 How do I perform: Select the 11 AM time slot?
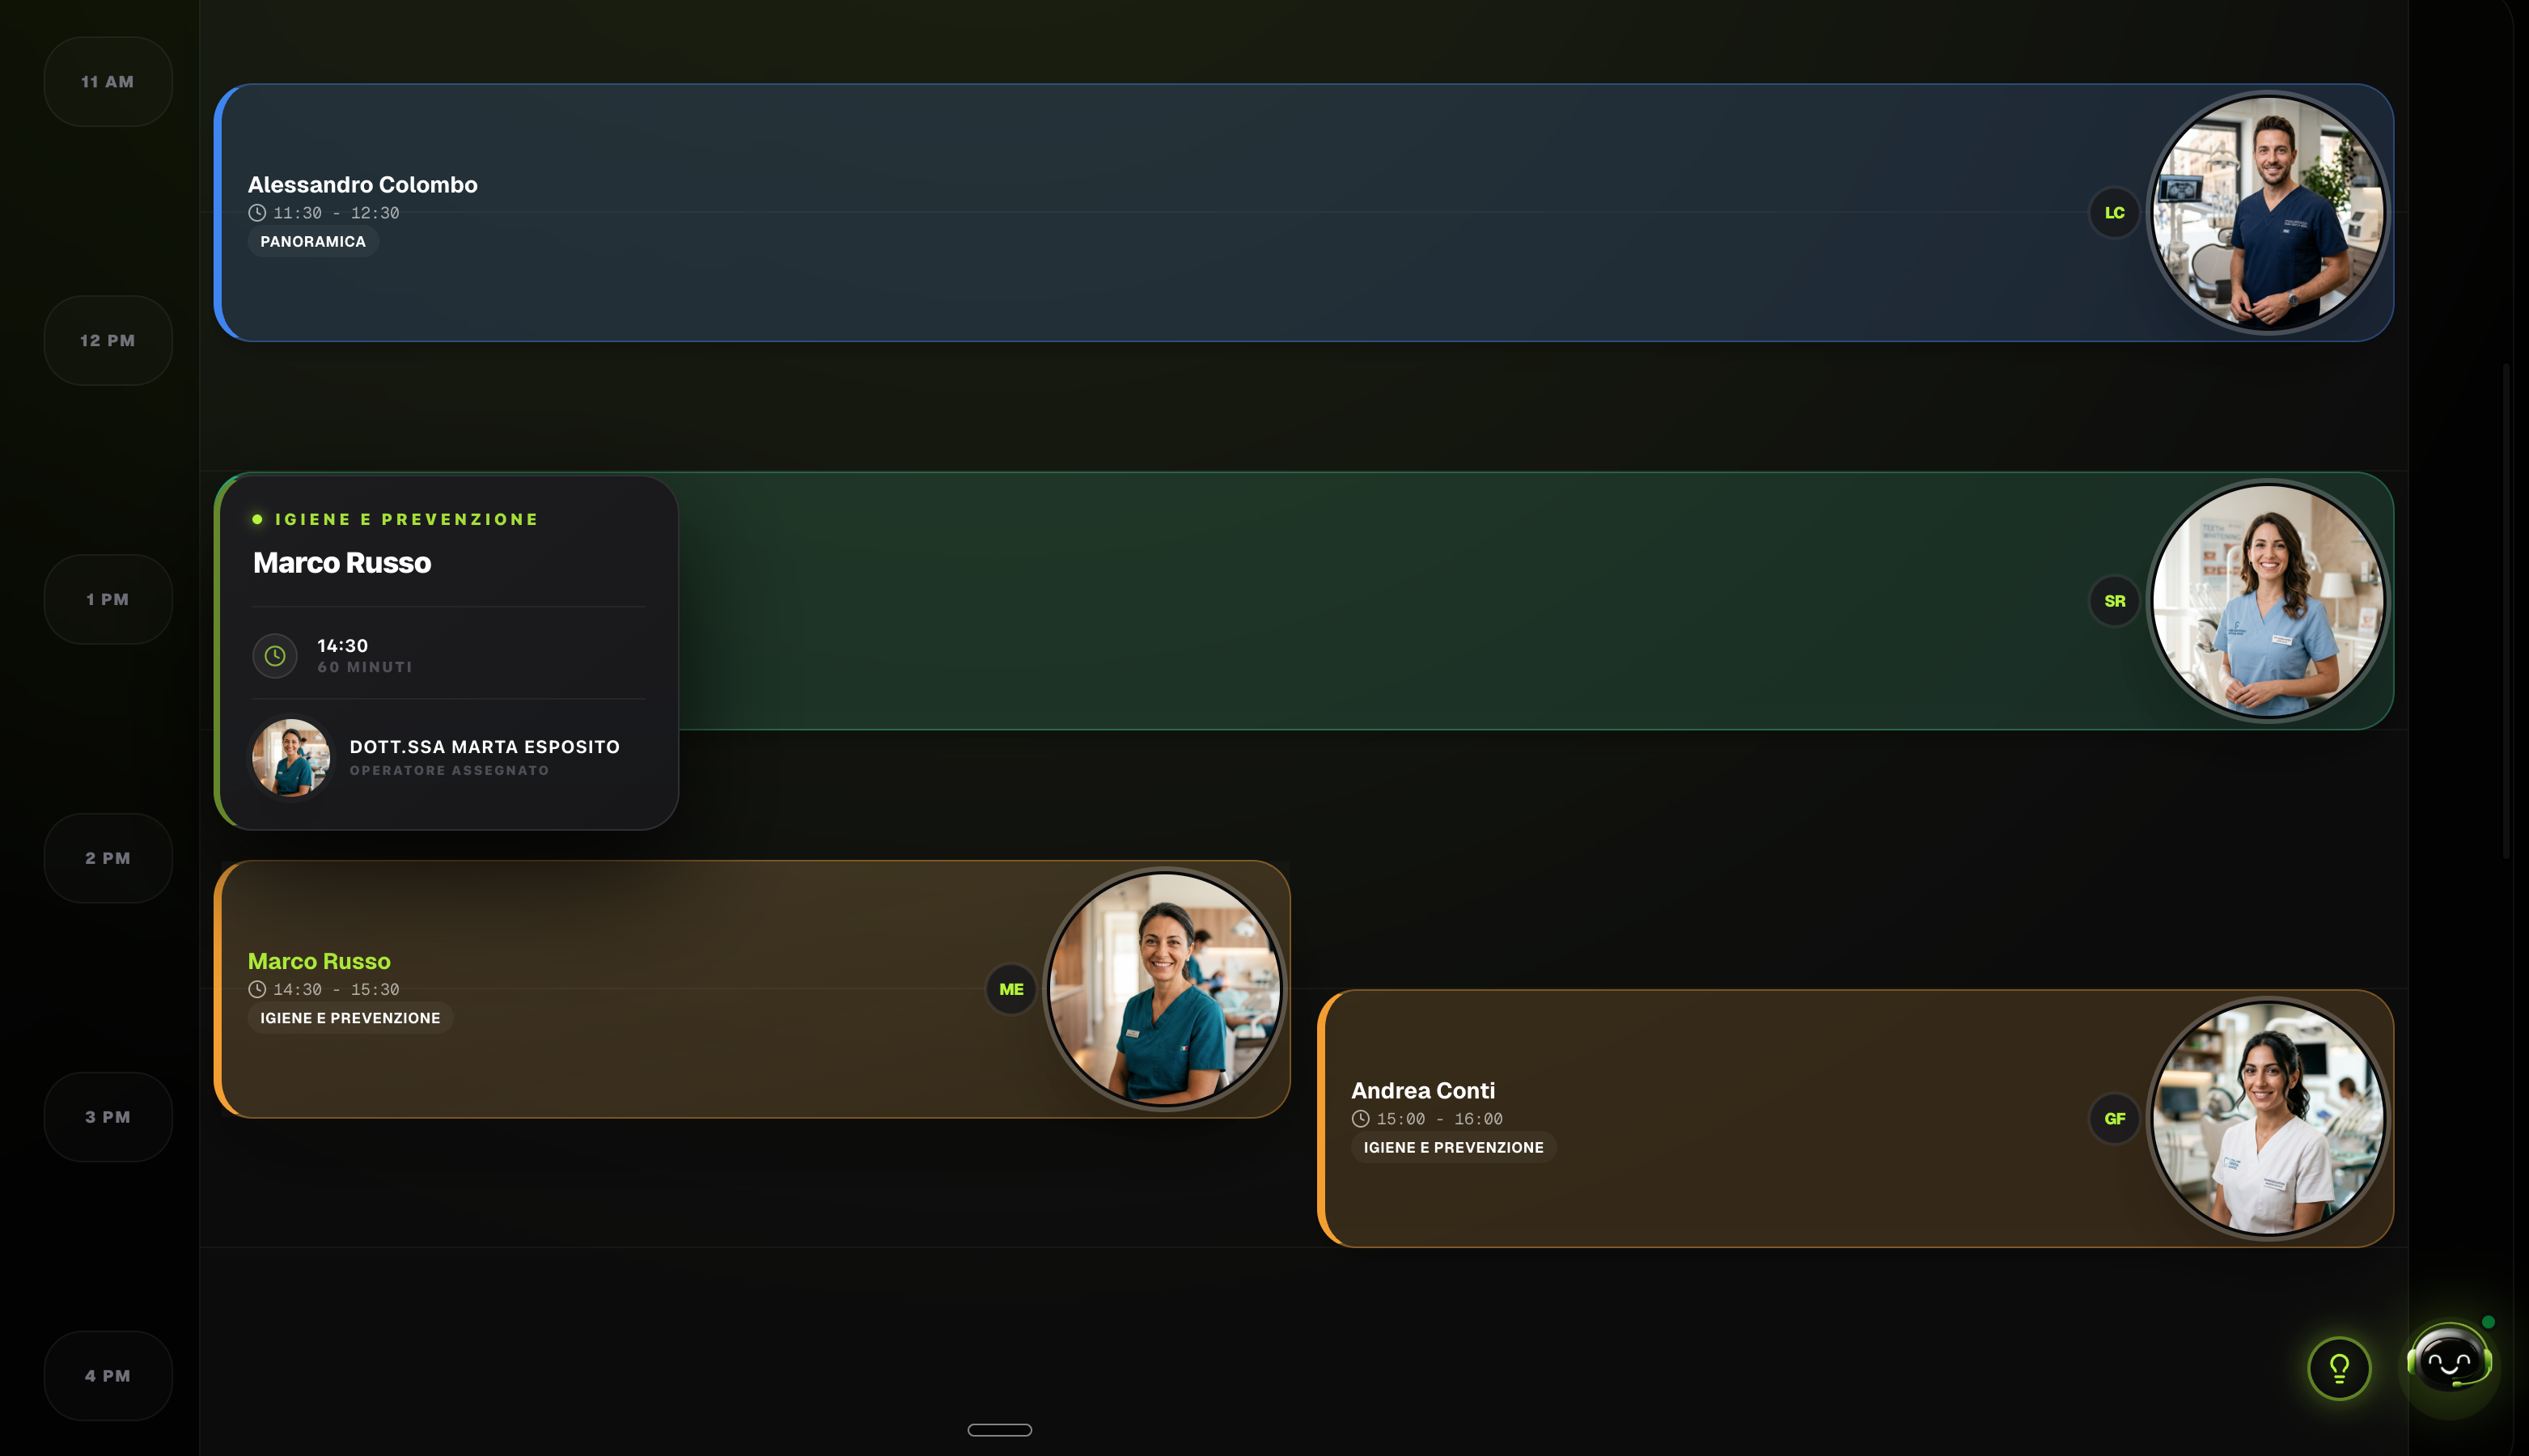click(108, 82)
